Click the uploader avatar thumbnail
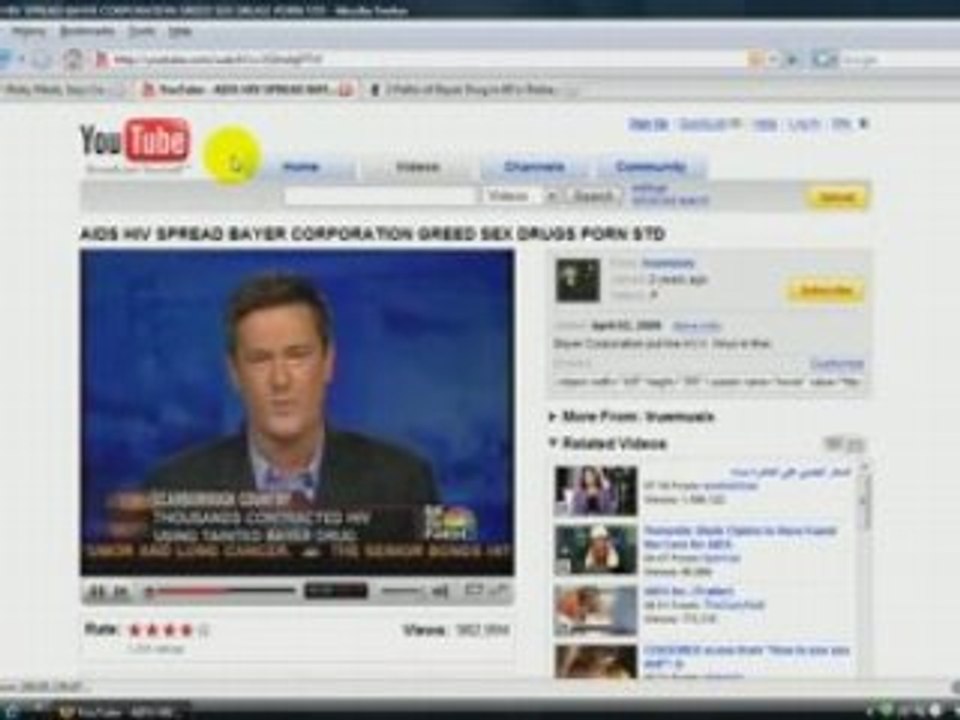Image resolution: width=960 pixels, height=720 pixels. click(x=577, y=280)
